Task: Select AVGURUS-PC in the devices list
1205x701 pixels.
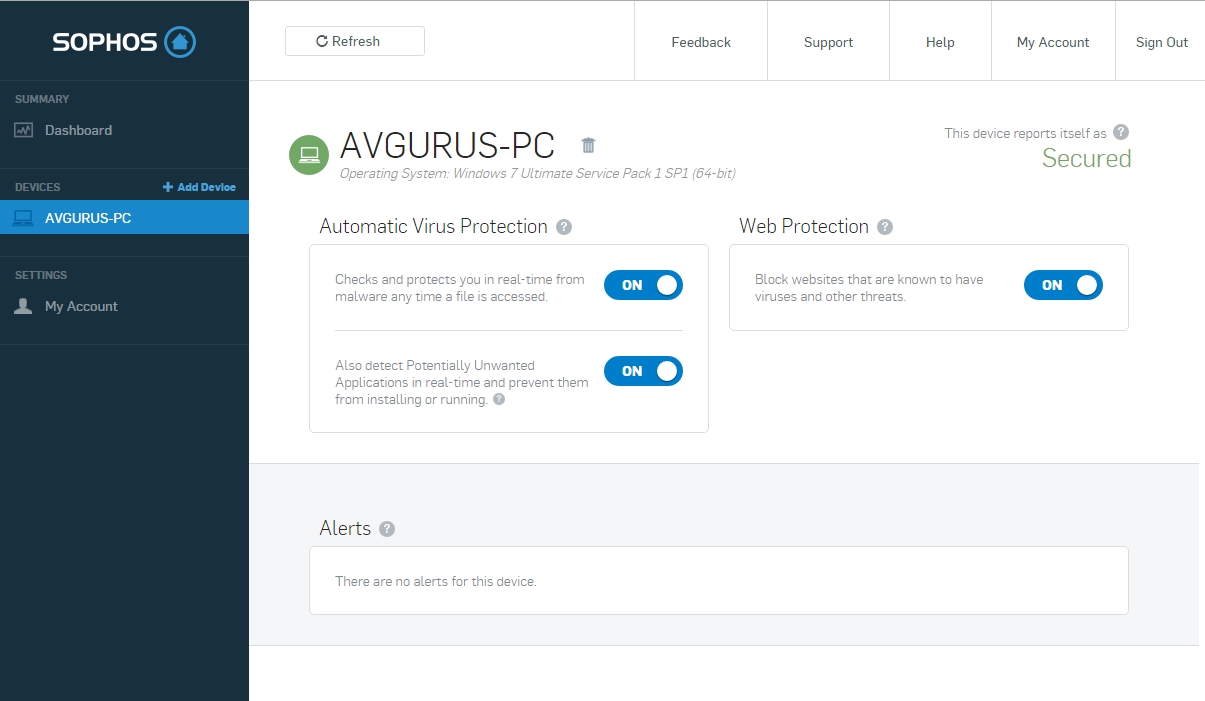Action: 88,218
